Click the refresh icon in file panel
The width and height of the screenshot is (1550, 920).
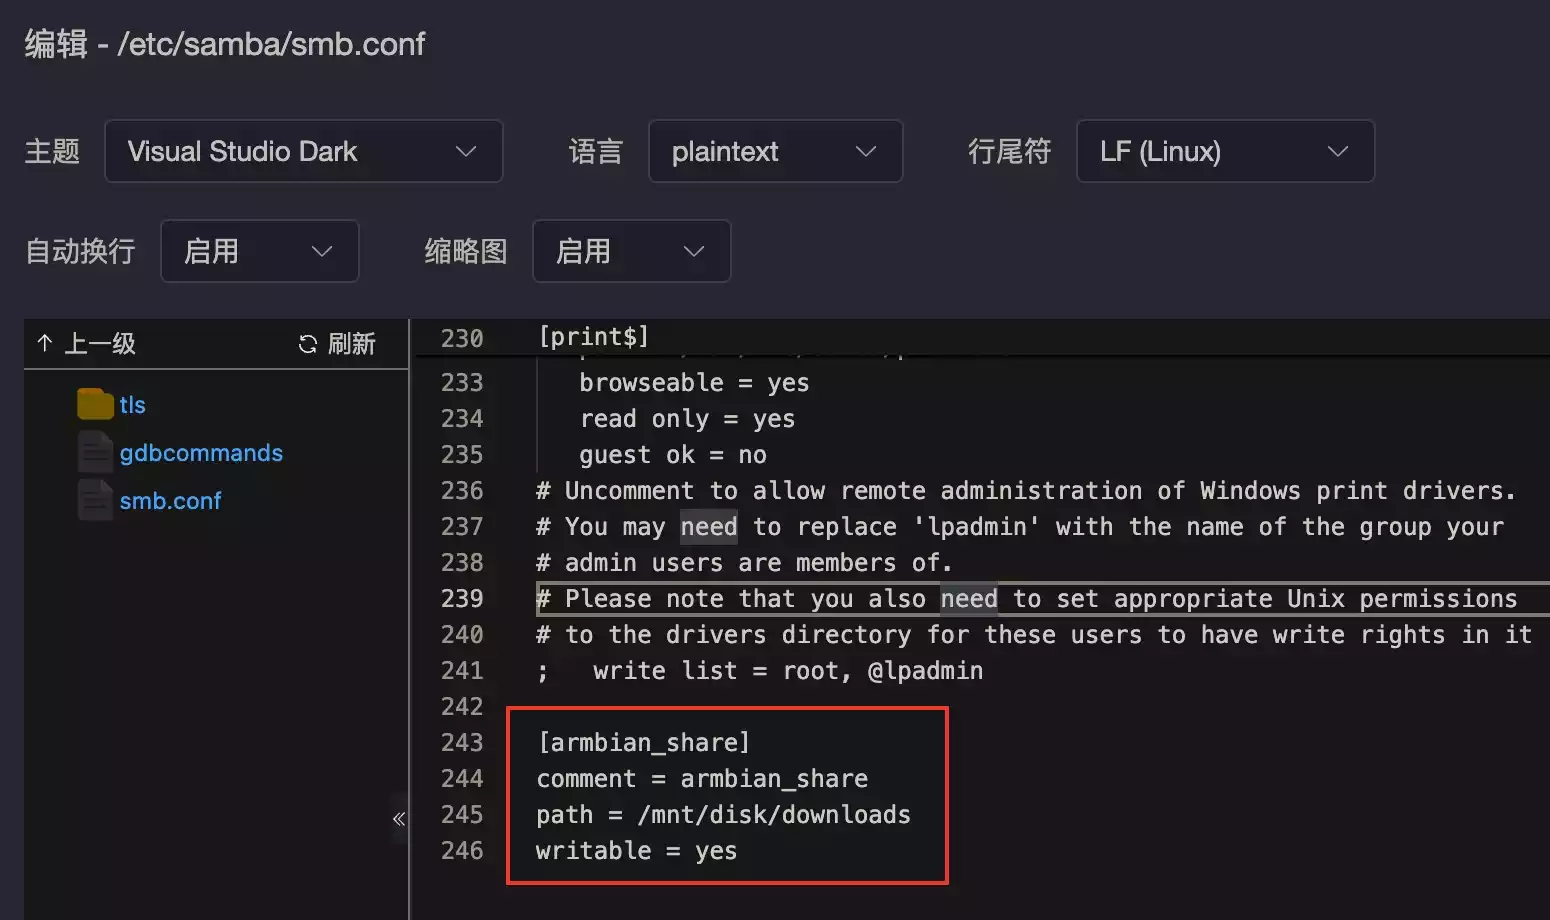[308, 344]
